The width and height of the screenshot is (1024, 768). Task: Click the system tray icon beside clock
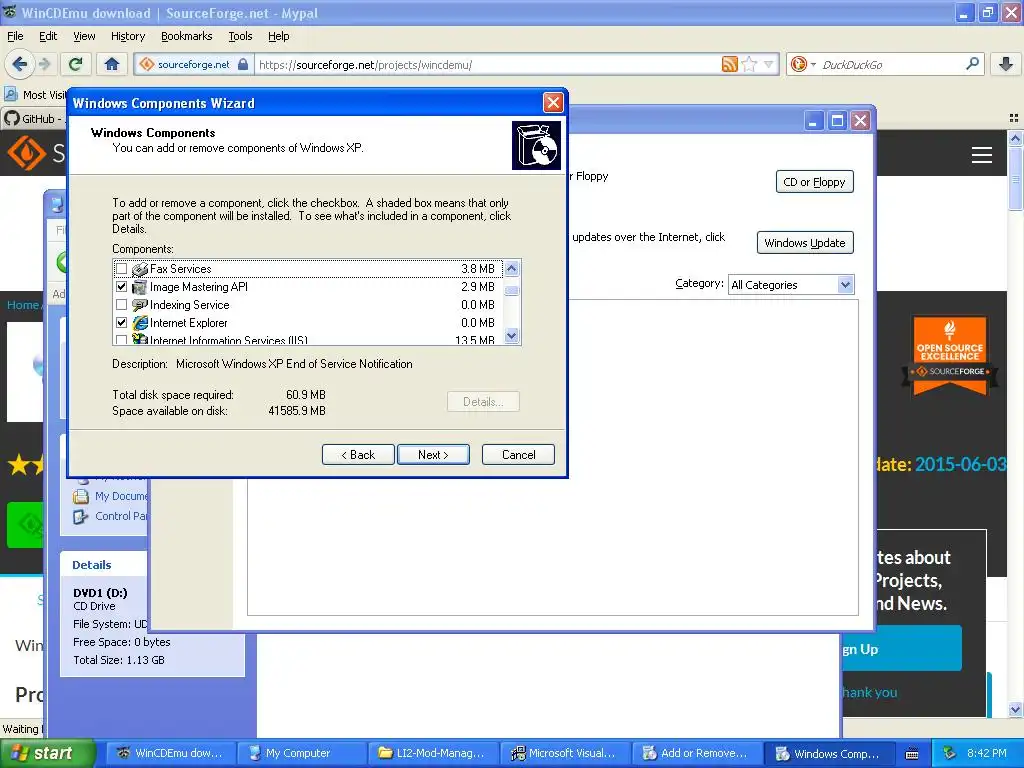[950, 753]
